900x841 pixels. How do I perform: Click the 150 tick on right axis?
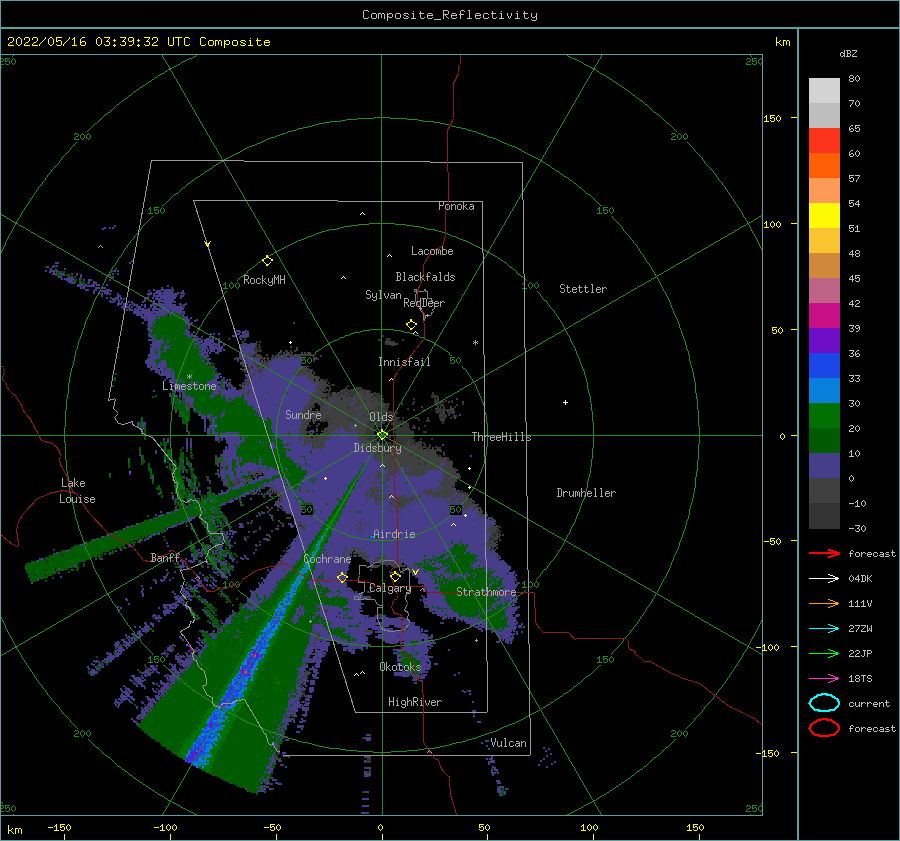tap(773, 118)
